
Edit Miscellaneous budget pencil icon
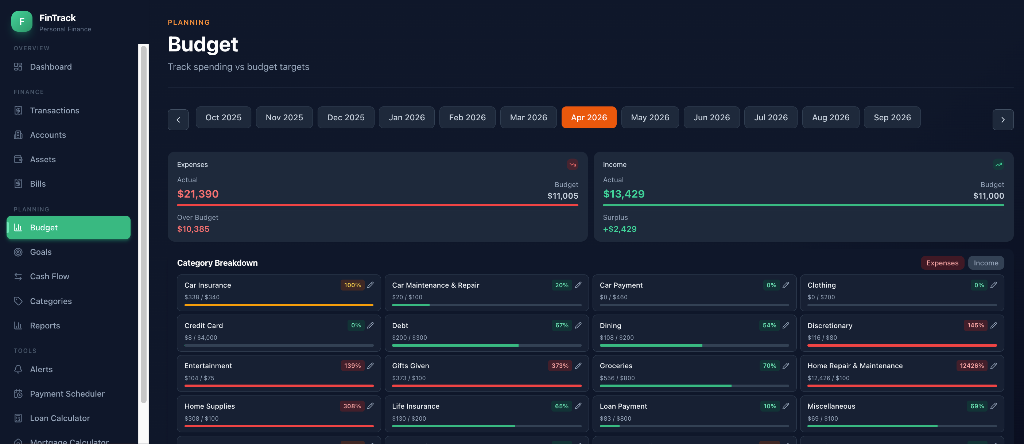tap(993, 406)
